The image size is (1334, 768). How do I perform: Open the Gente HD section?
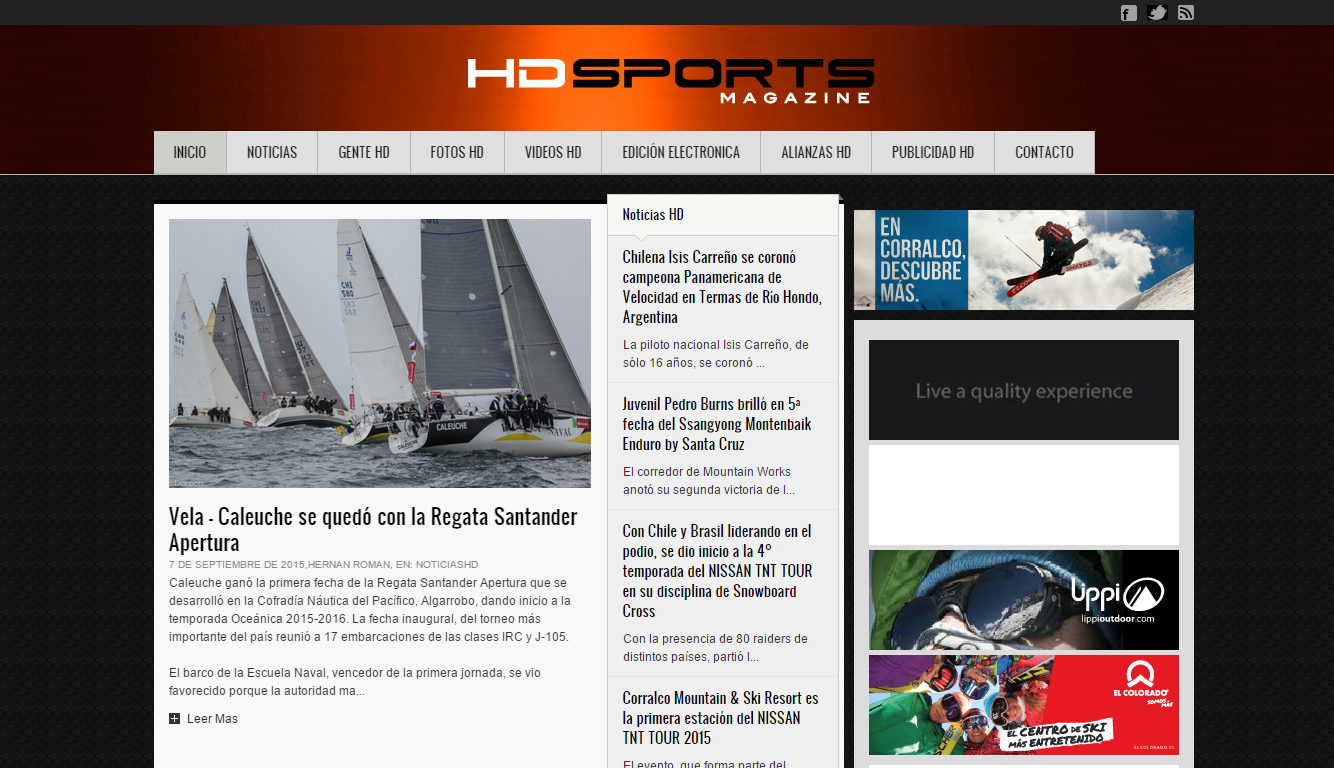(x=364, y=153)
